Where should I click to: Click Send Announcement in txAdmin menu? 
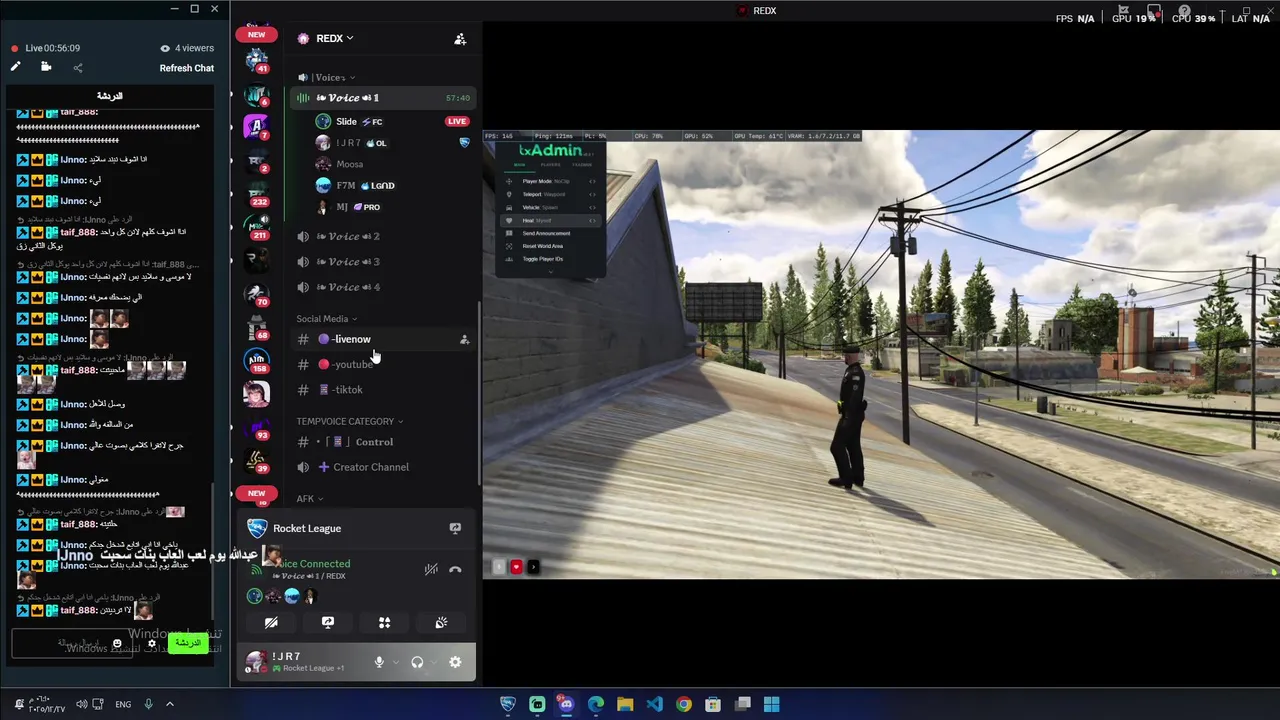click(546, 233)
